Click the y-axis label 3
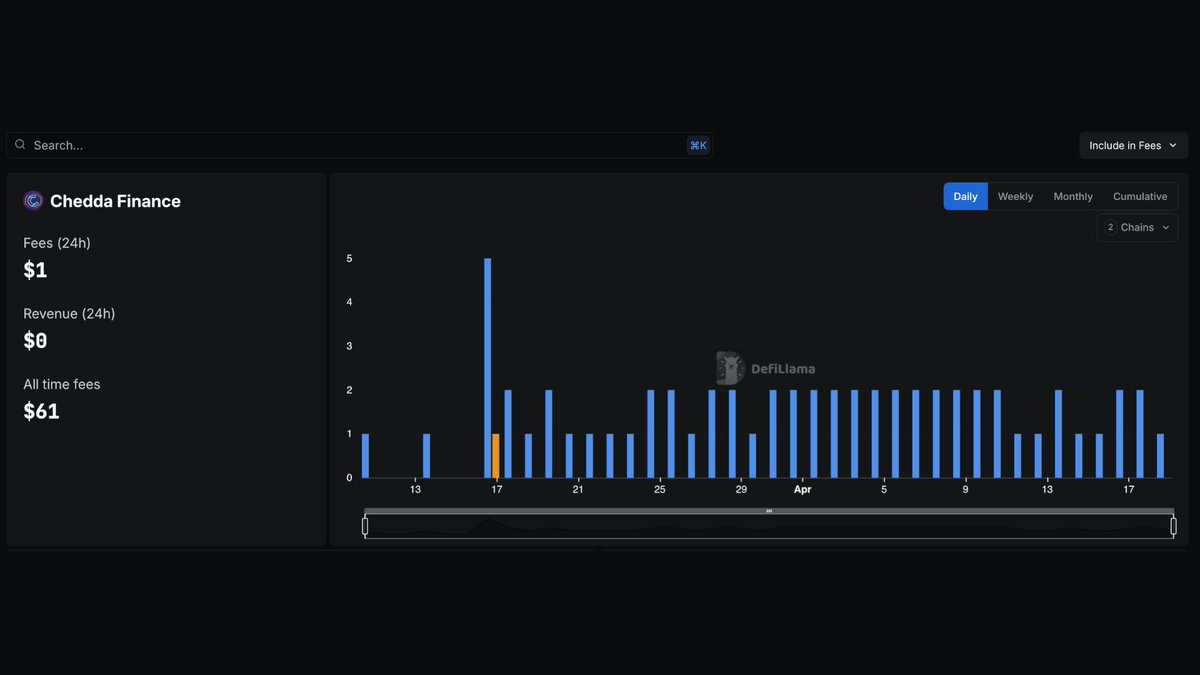 (x=349, y=346)
